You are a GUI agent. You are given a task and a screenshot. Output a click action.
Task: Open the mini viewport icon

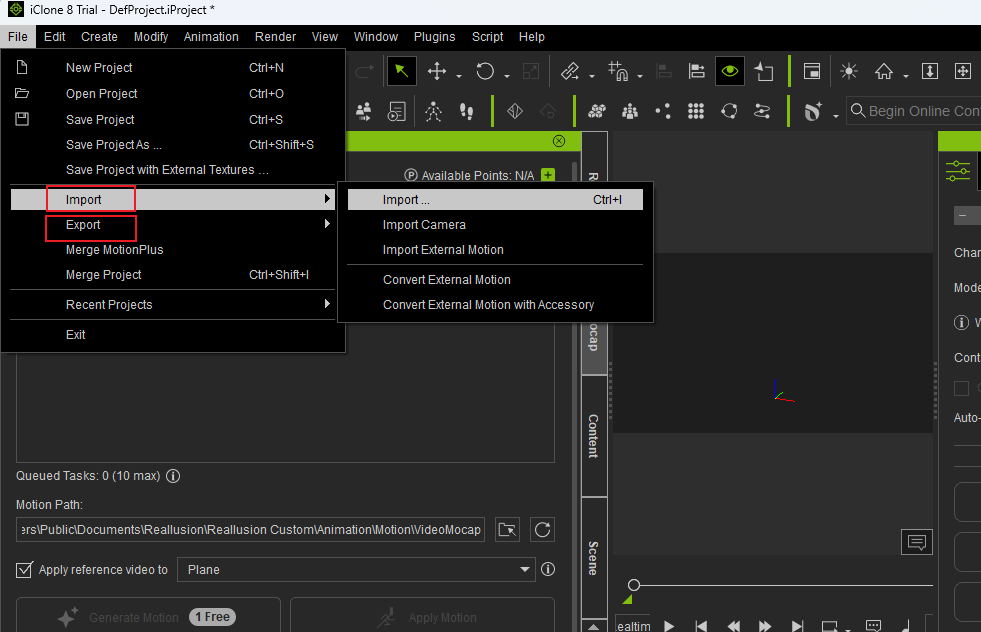click(x=811, y=71)
